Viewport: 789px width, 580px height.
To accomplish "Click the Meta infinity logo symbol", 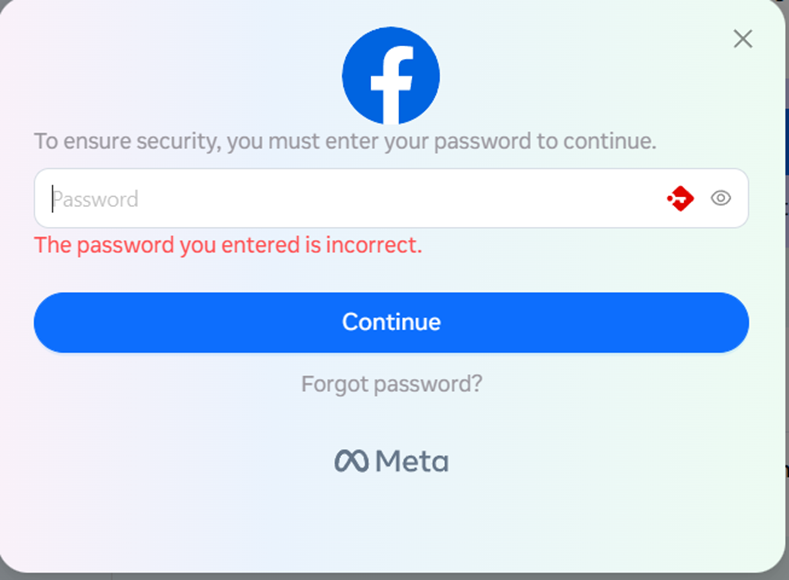I will (x=352, y=461).
